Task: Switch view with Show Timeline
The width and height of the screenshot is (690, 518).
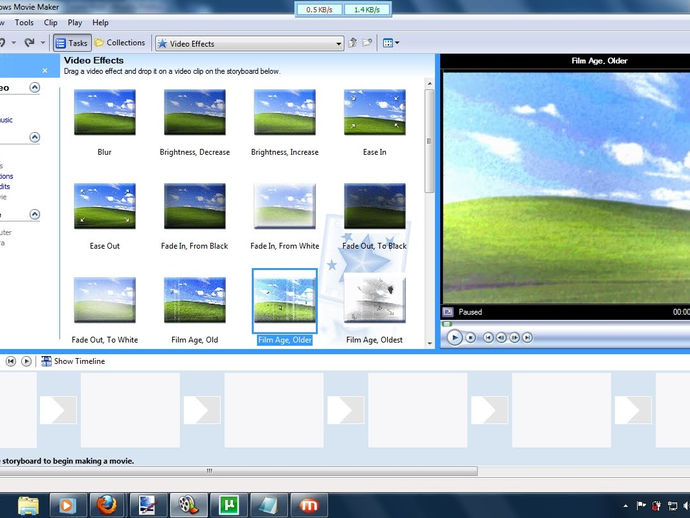Action: coord(73,361)
